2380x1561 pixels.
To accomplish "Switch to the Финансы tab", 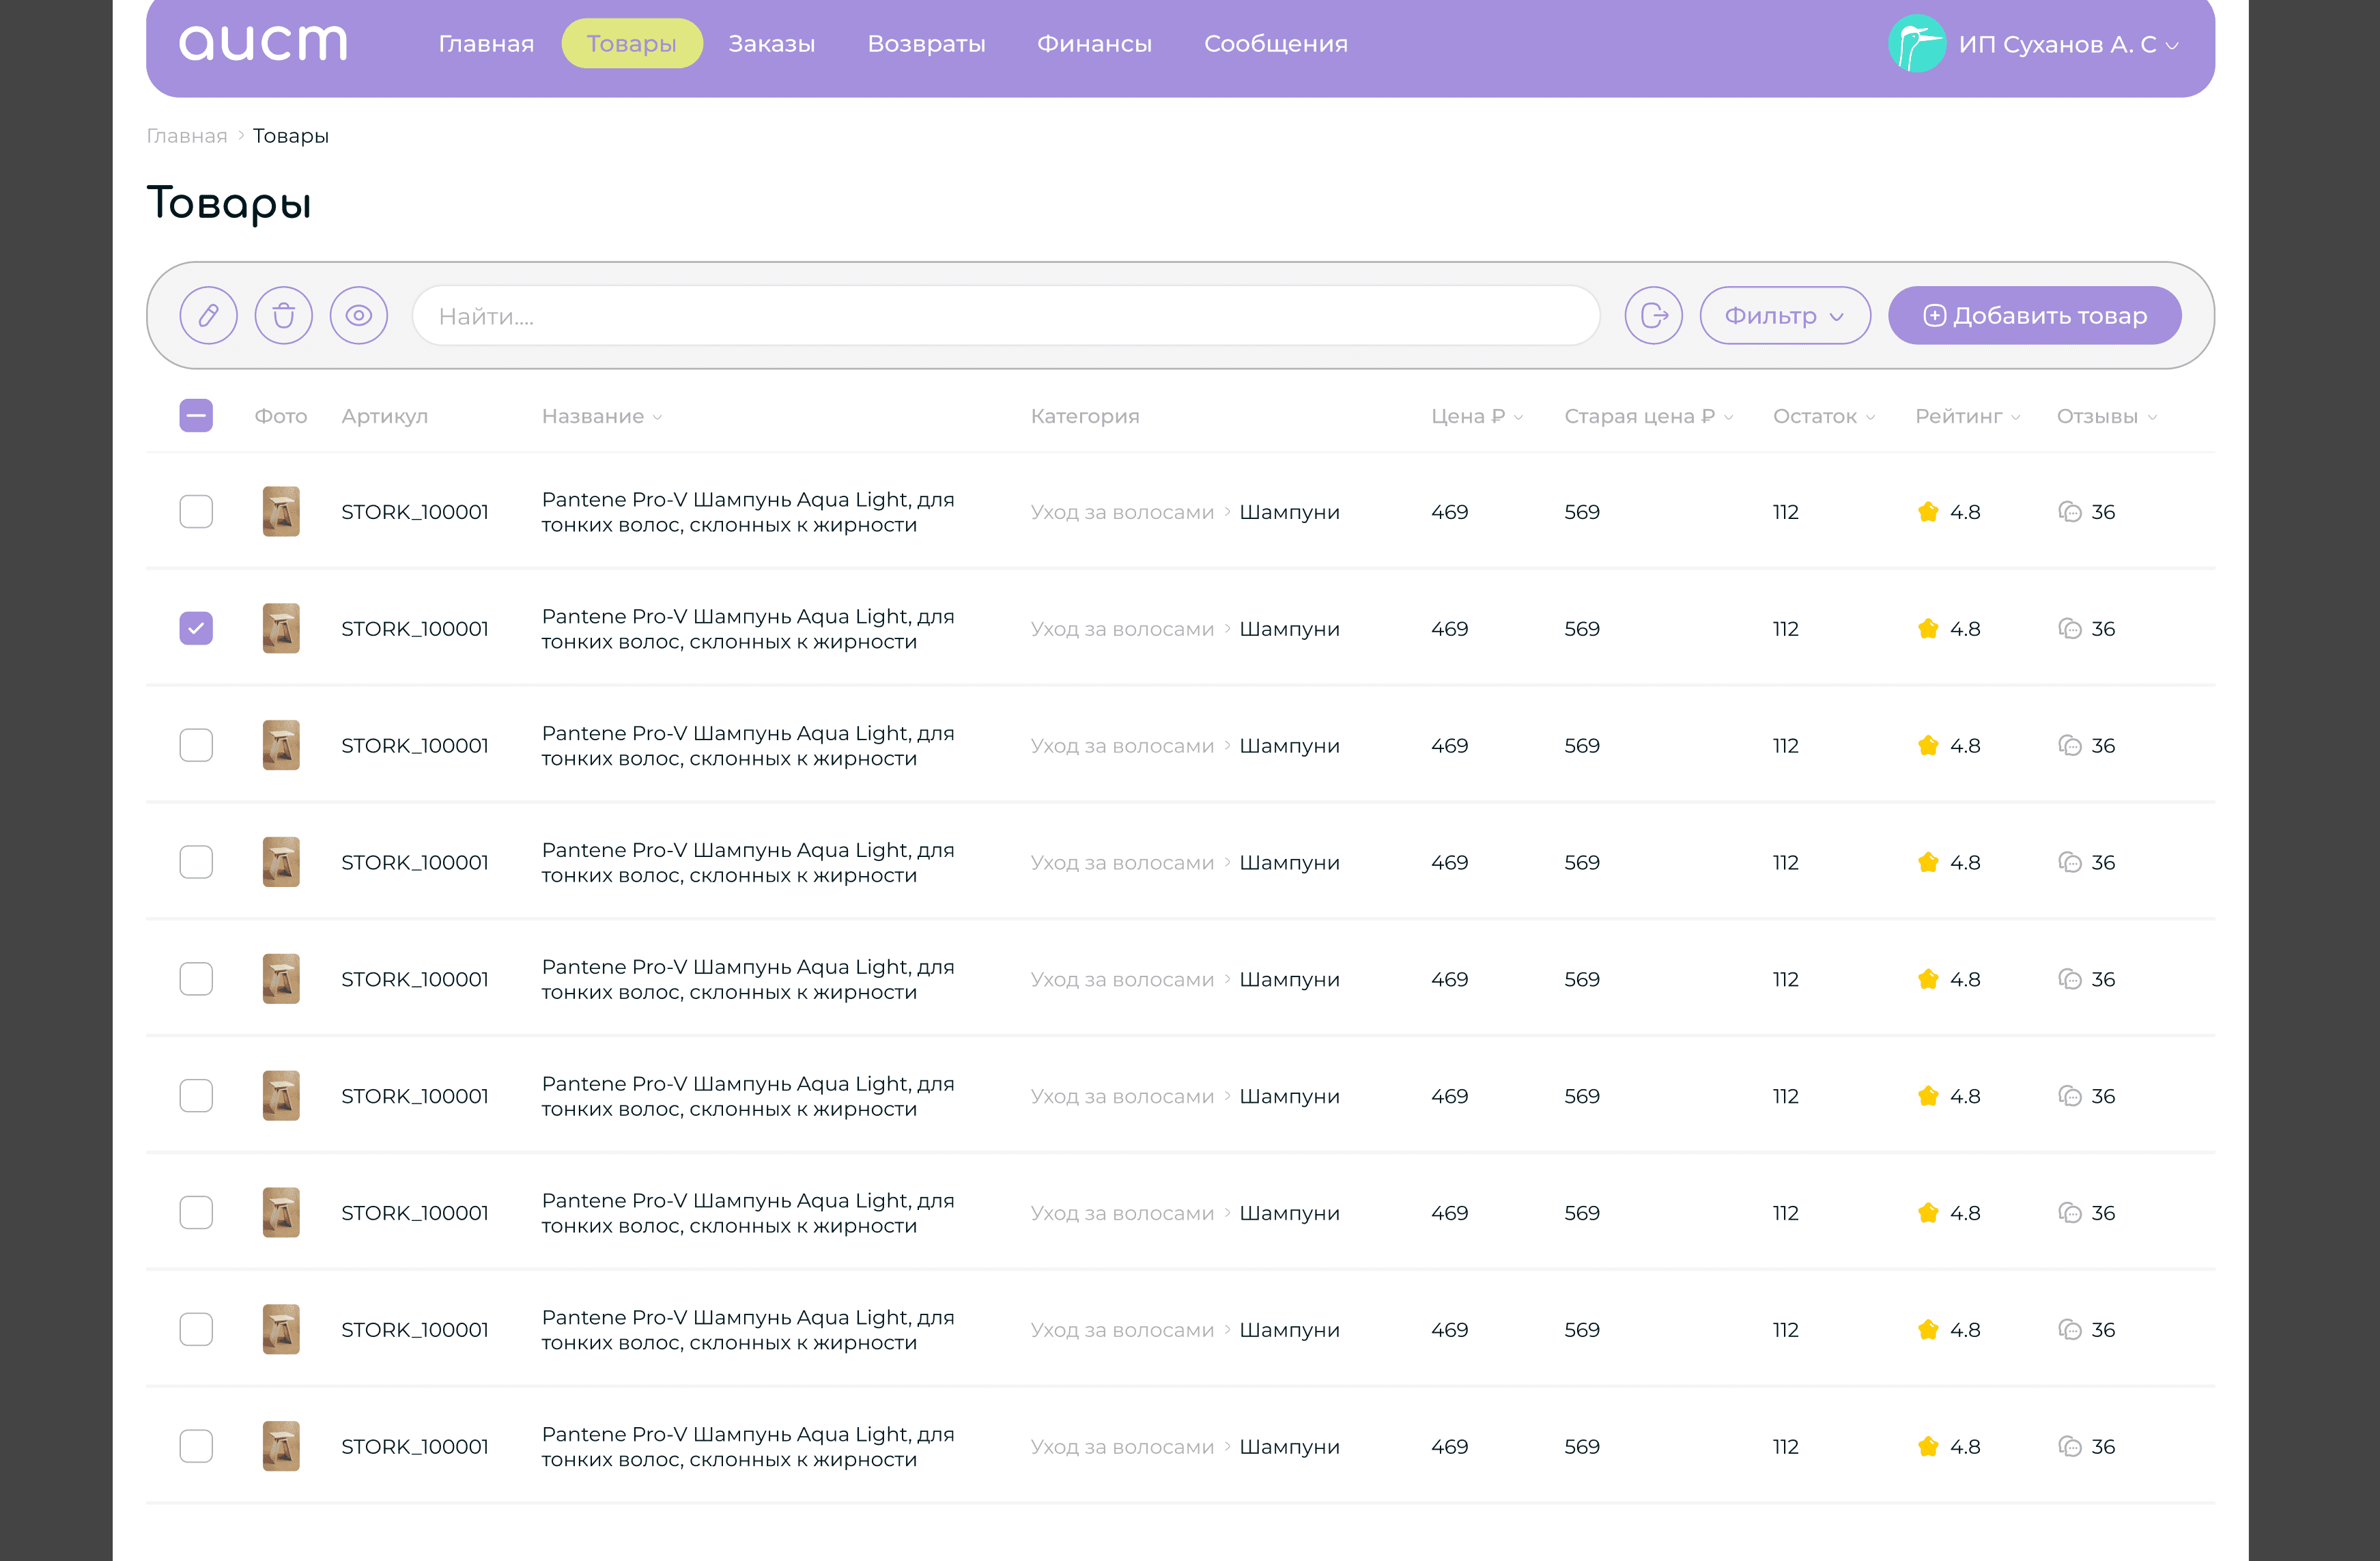I will point(1094,44).
